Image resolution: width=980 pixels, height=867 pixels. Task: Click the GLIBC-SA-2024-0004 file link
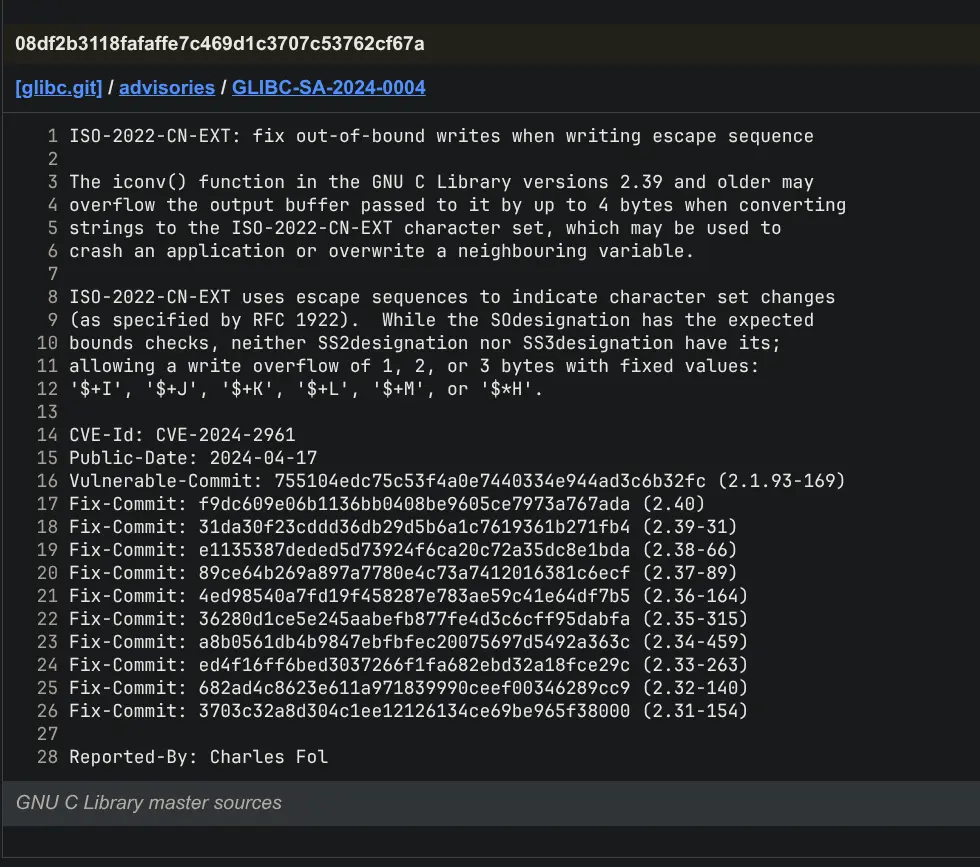[x=328, y=88]
